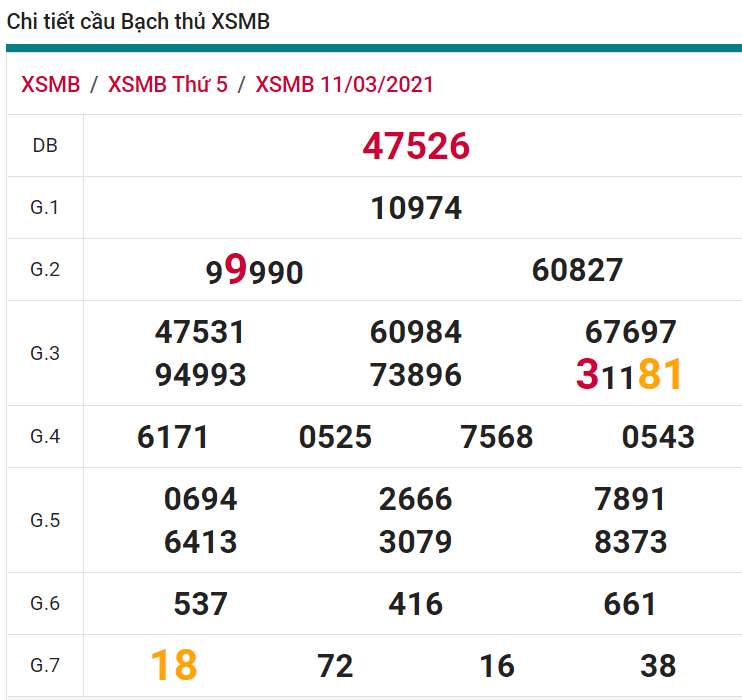Click the Chi tiết cầu Bạch thủ heading

coord(138,22)
